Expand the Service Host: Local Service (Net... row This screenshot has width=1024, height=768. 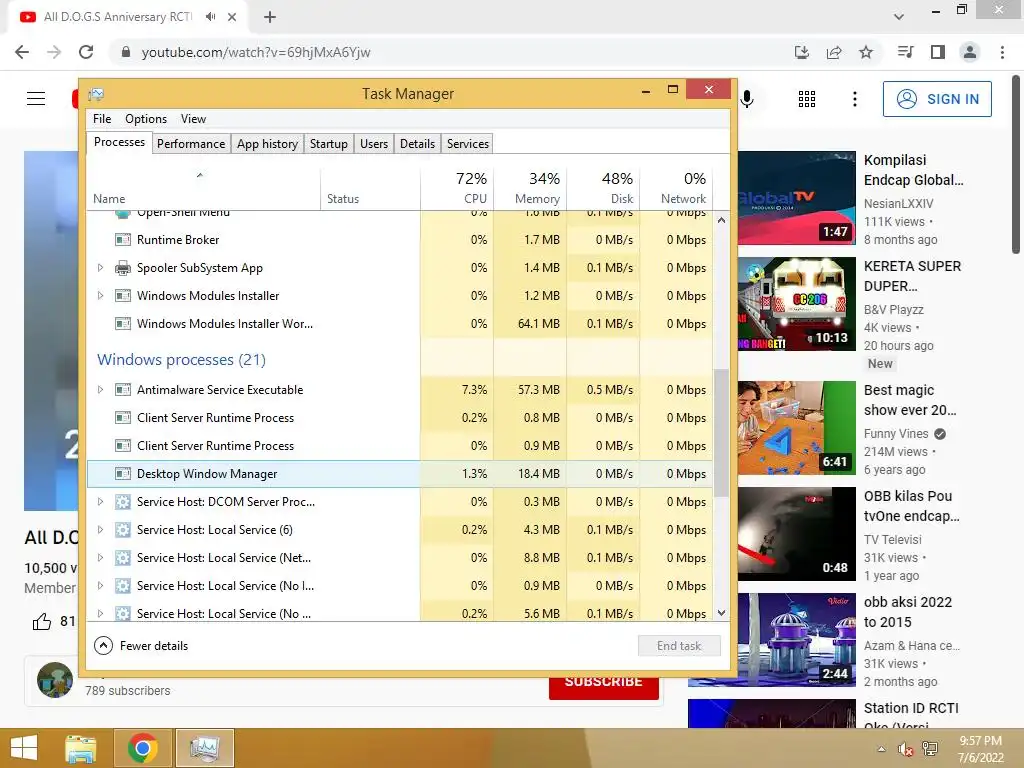[x=100, y=558]
